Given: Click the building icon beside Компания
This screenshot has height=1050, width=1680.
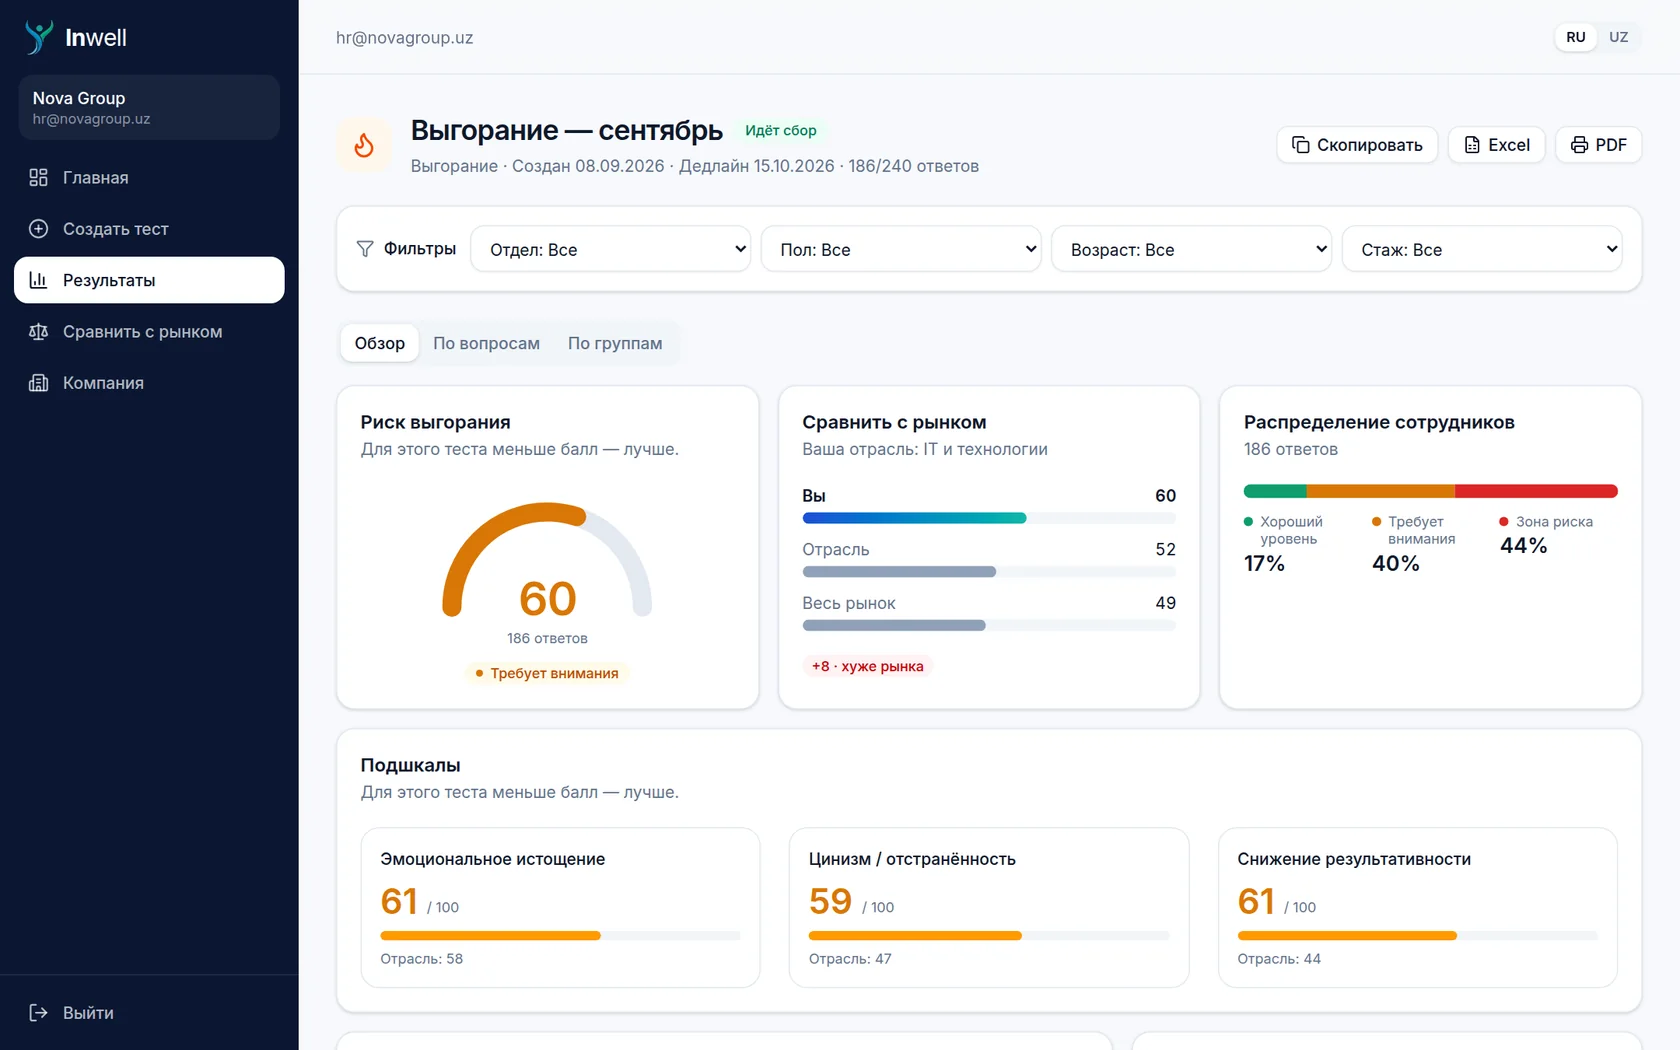Looking at the screenshot, I should point(38,383).
